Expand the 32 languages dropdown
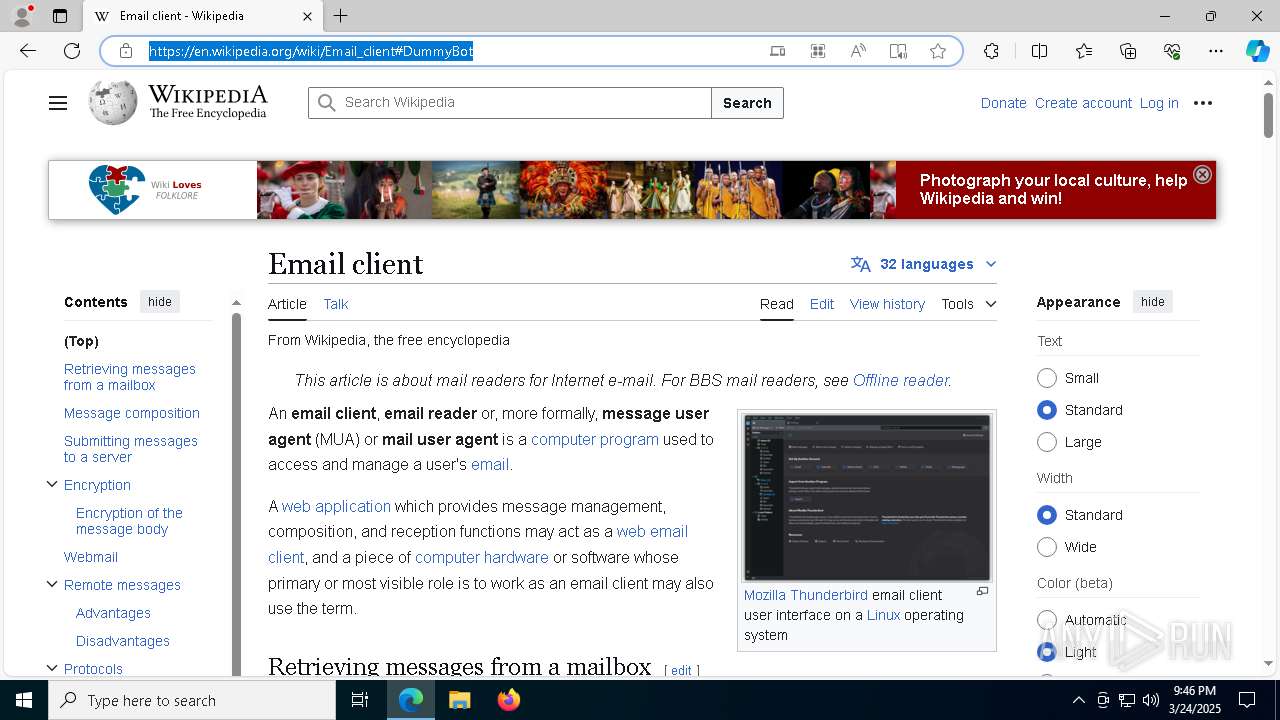The width and height of the screenshot is (1280, 720). (x=924, y=264)
